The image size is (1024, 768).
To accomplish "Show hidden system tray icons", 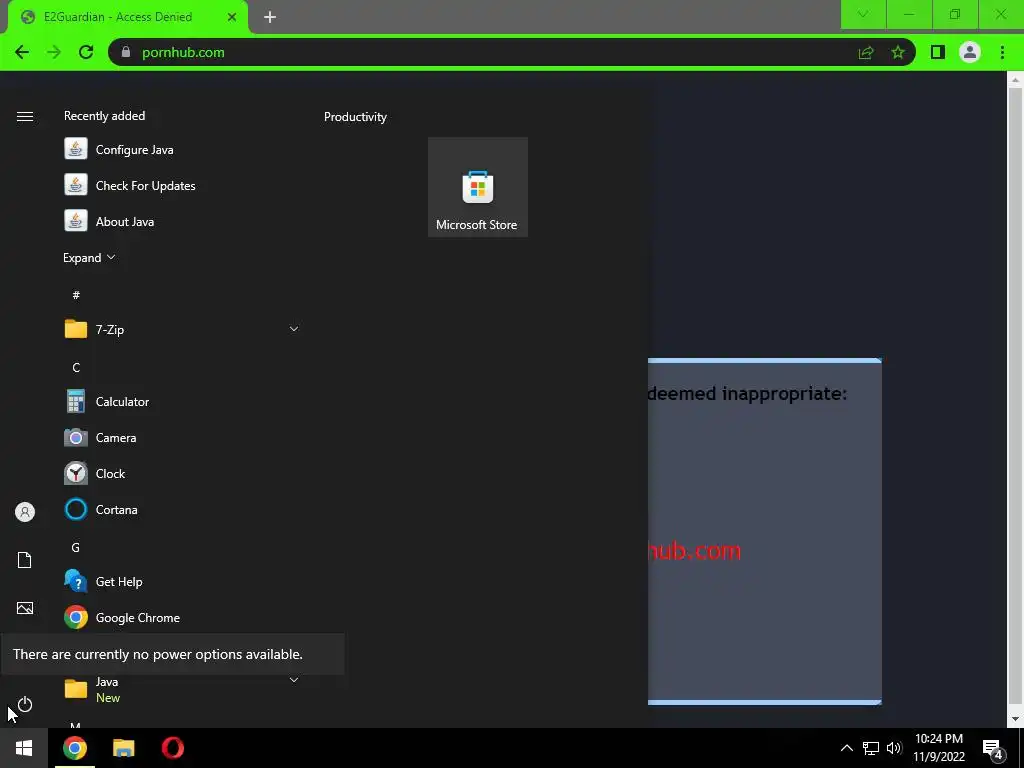I will tap(846, 748).
